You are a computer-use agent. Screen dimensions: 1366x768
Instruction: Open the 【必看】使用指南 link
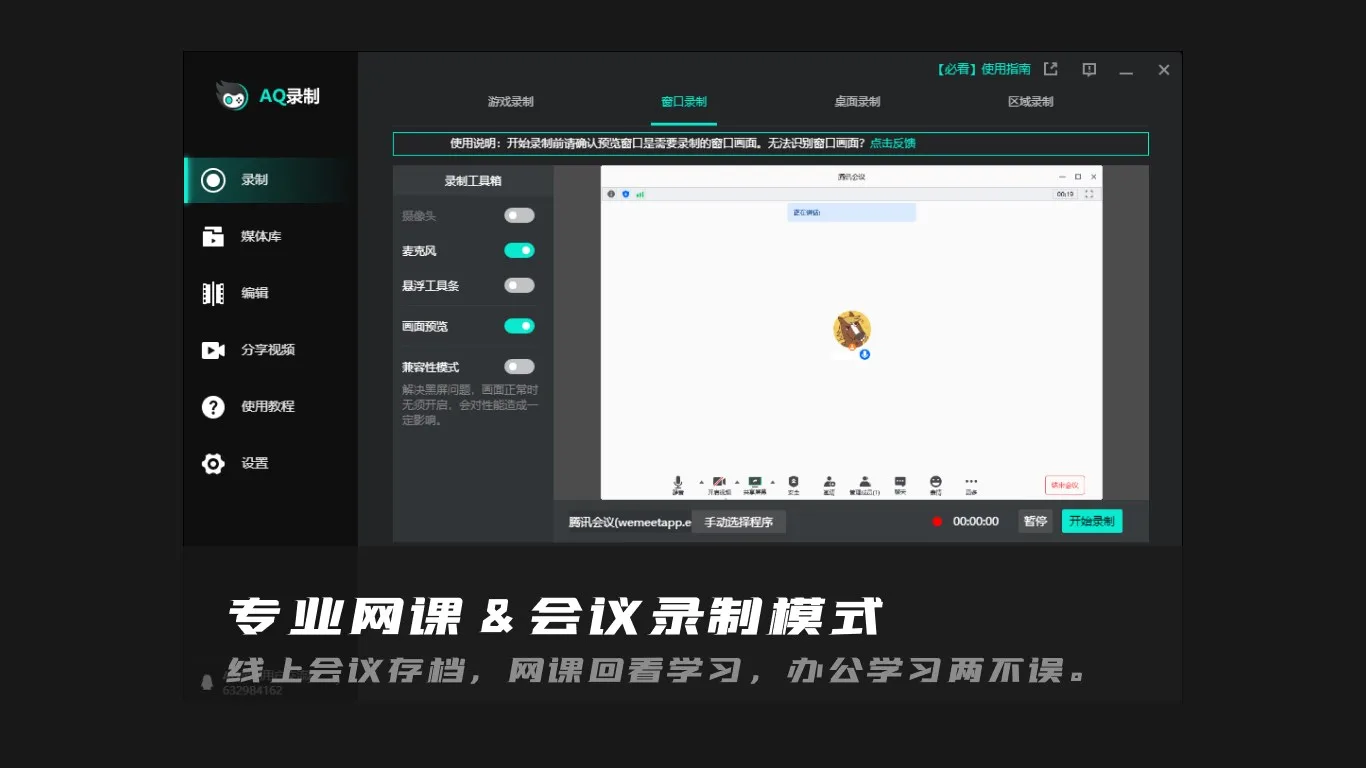tap(983, 69)
